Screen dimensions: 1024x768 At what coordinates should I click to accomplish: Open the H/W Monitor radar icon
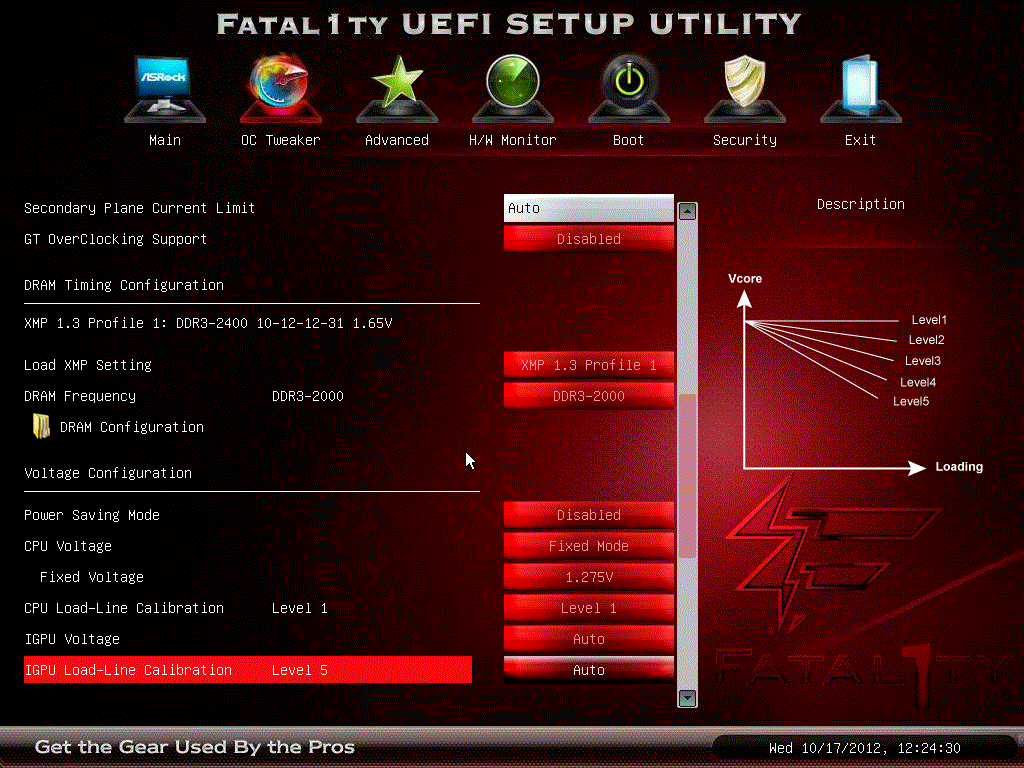pyautogui.click(x=513, y=88)
